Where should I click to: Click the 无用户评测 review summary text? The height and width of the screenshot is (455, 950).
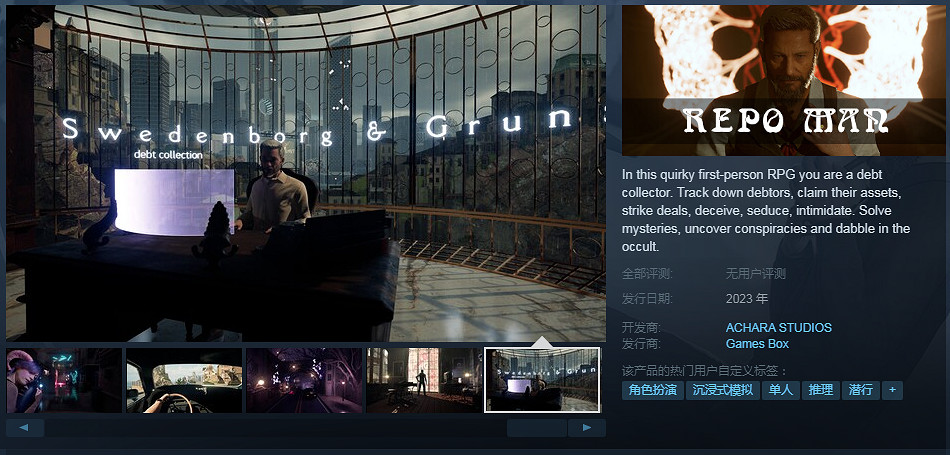[x=755, y=273]
